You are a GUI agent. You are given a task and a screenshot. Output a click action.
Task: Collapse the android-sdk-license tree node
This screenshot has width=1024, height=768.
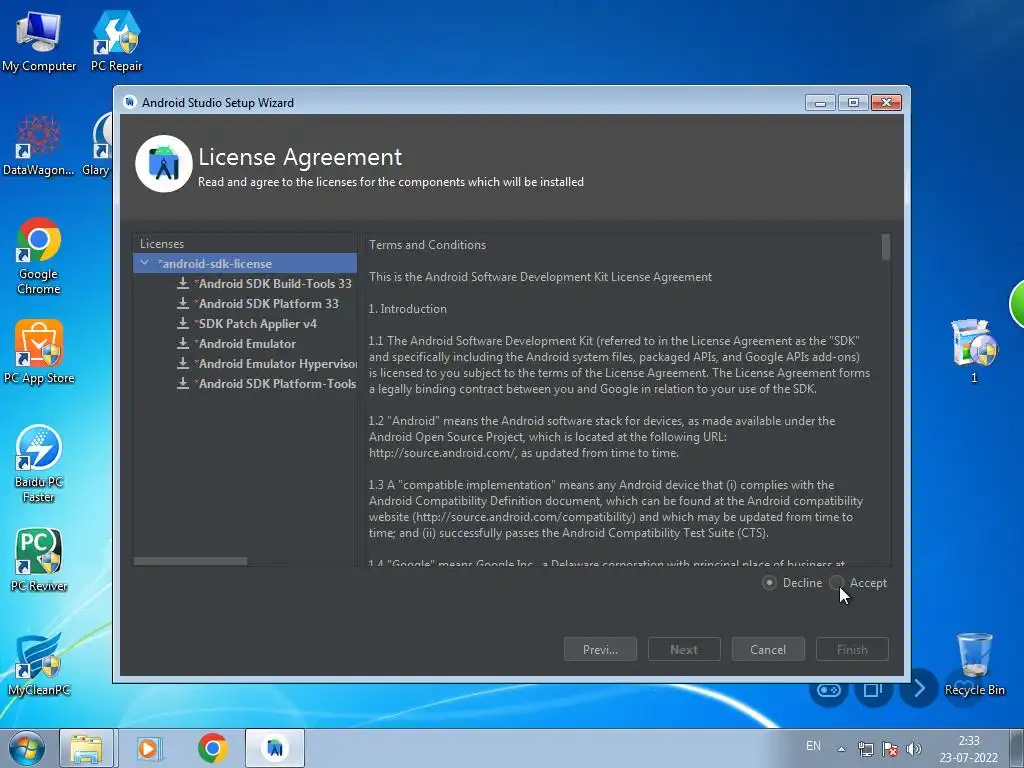[144, 263]
